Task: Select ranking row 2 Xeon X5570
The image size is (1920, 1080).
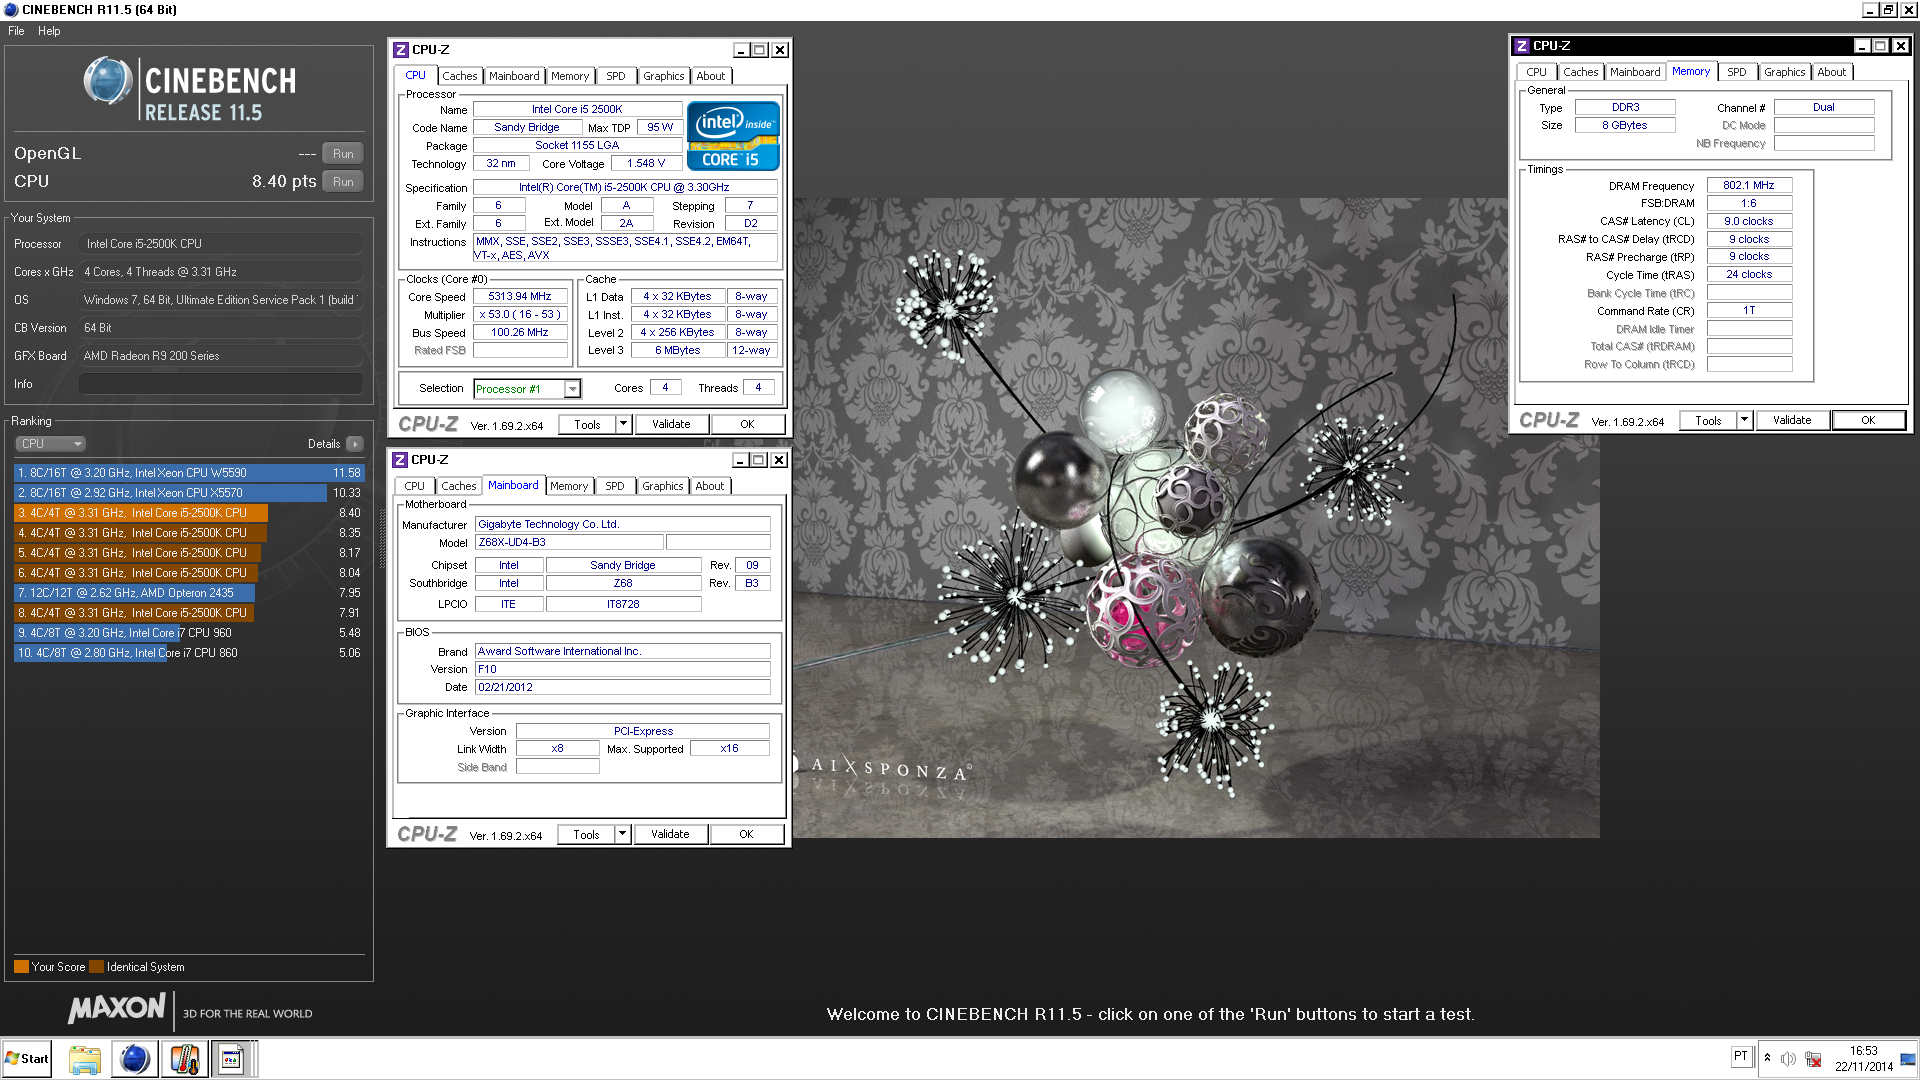Action: [x=189, y=493]
